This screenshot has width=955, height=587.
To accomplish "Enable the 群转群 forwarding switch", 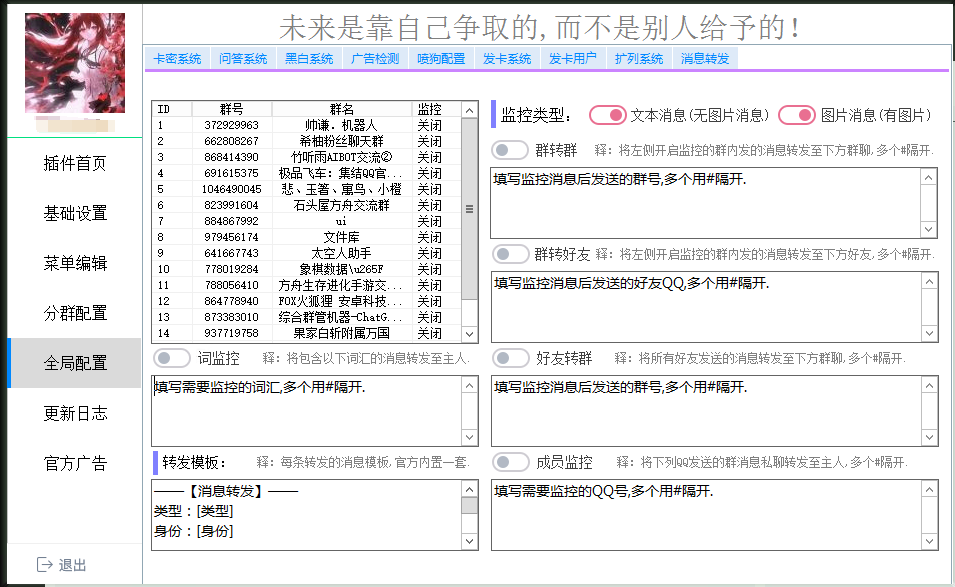I will (511, 150).
